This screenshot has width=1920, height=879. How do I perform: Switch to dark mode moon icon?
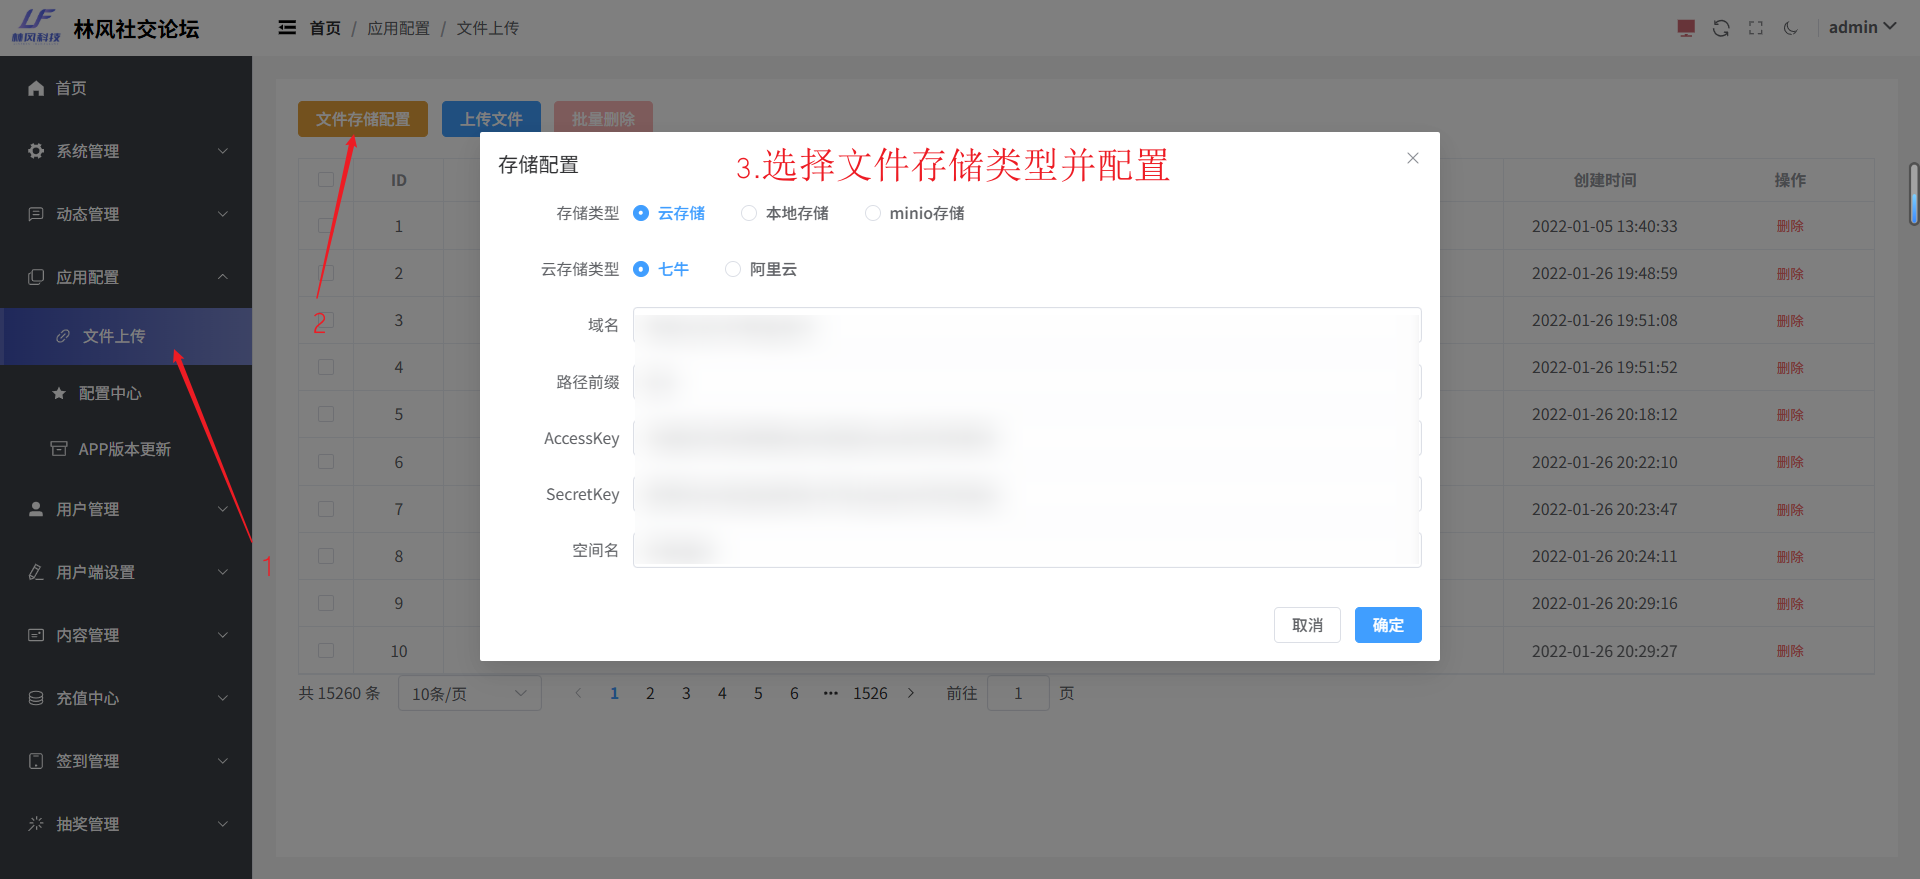tap(1791, 28)
